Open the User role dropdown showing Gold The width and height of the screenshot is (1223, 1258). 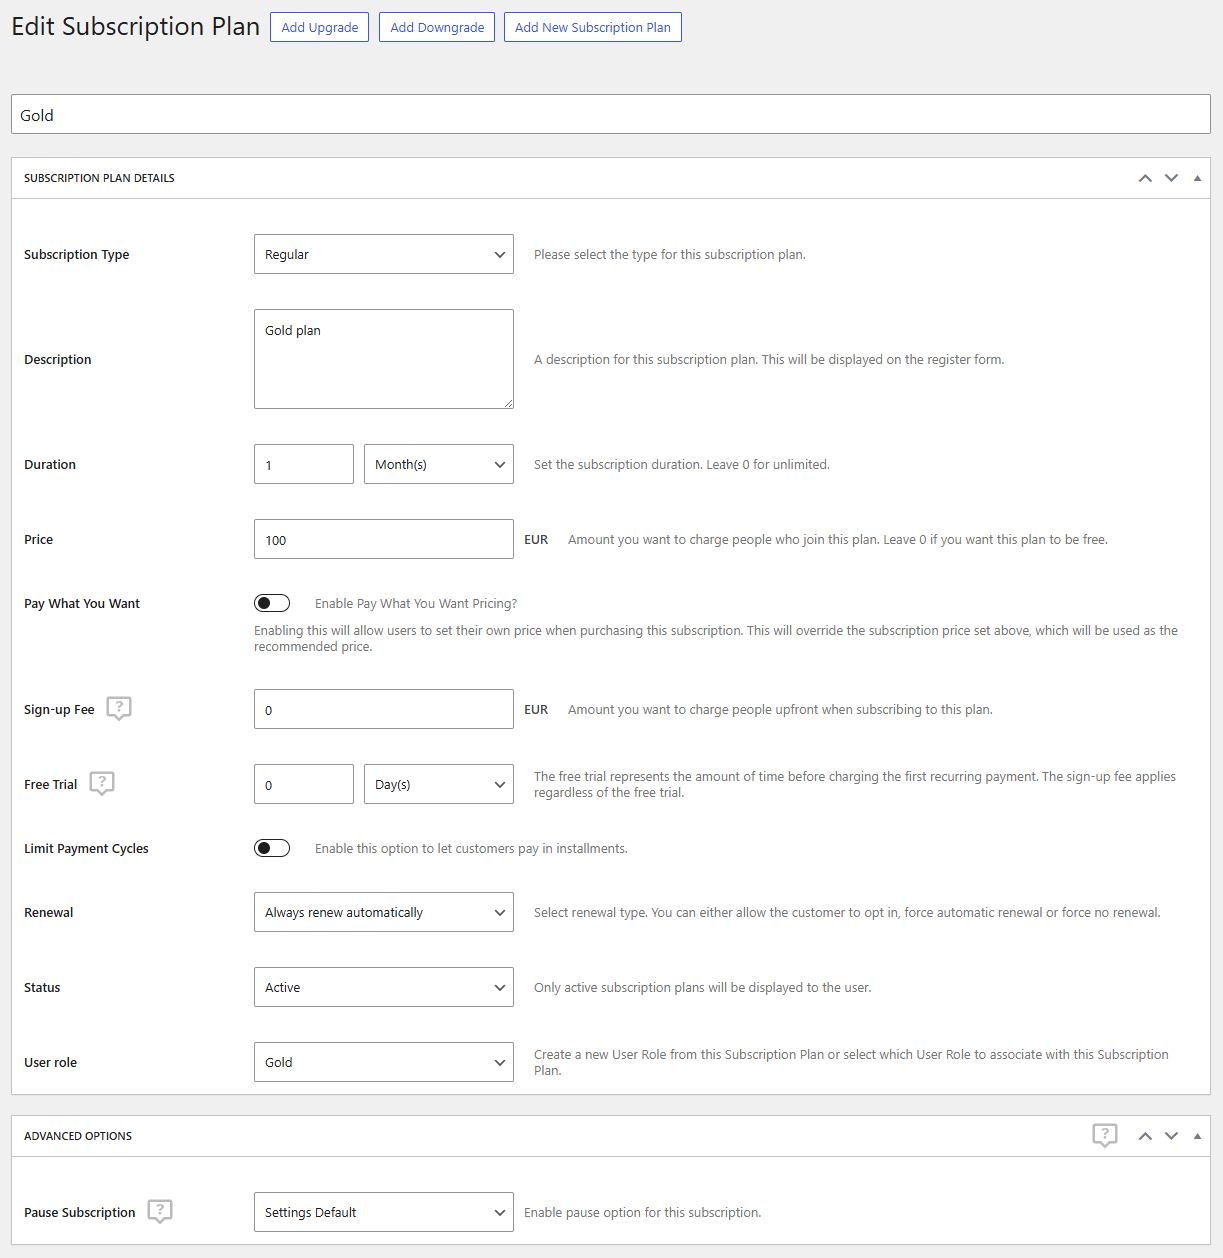pos(384,1062)
